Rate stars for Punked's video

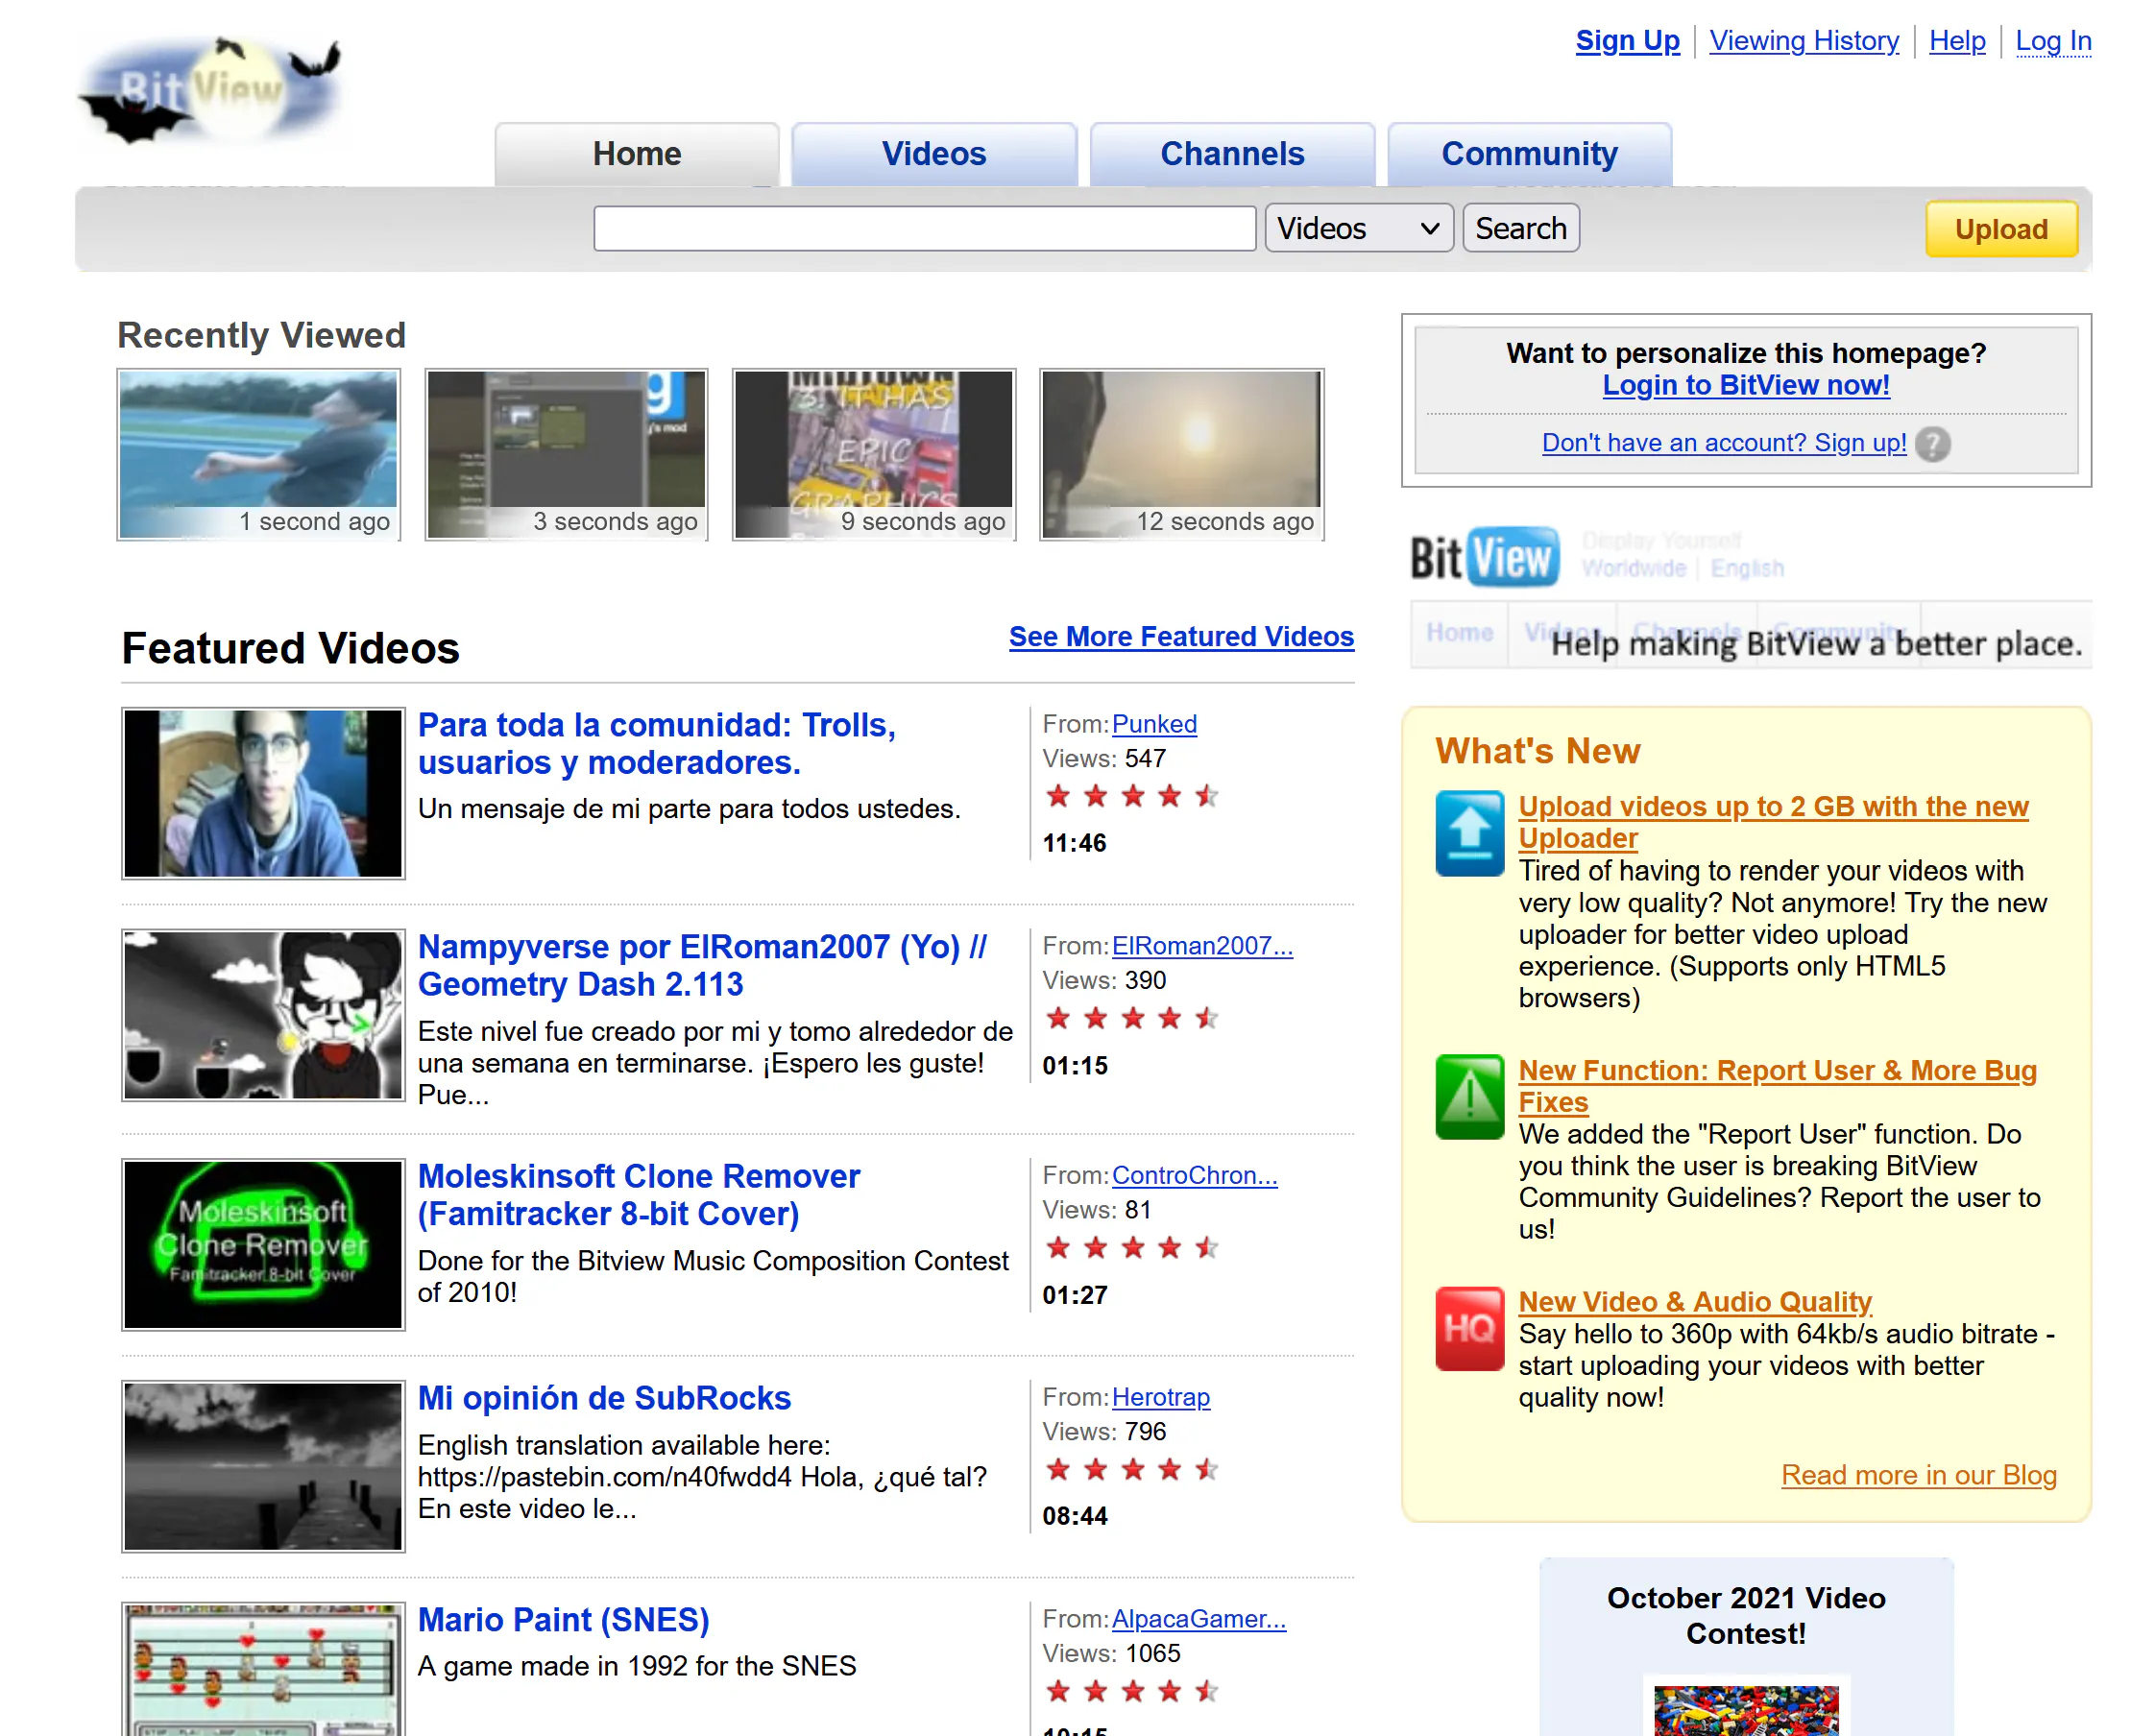coord(1131,796)
